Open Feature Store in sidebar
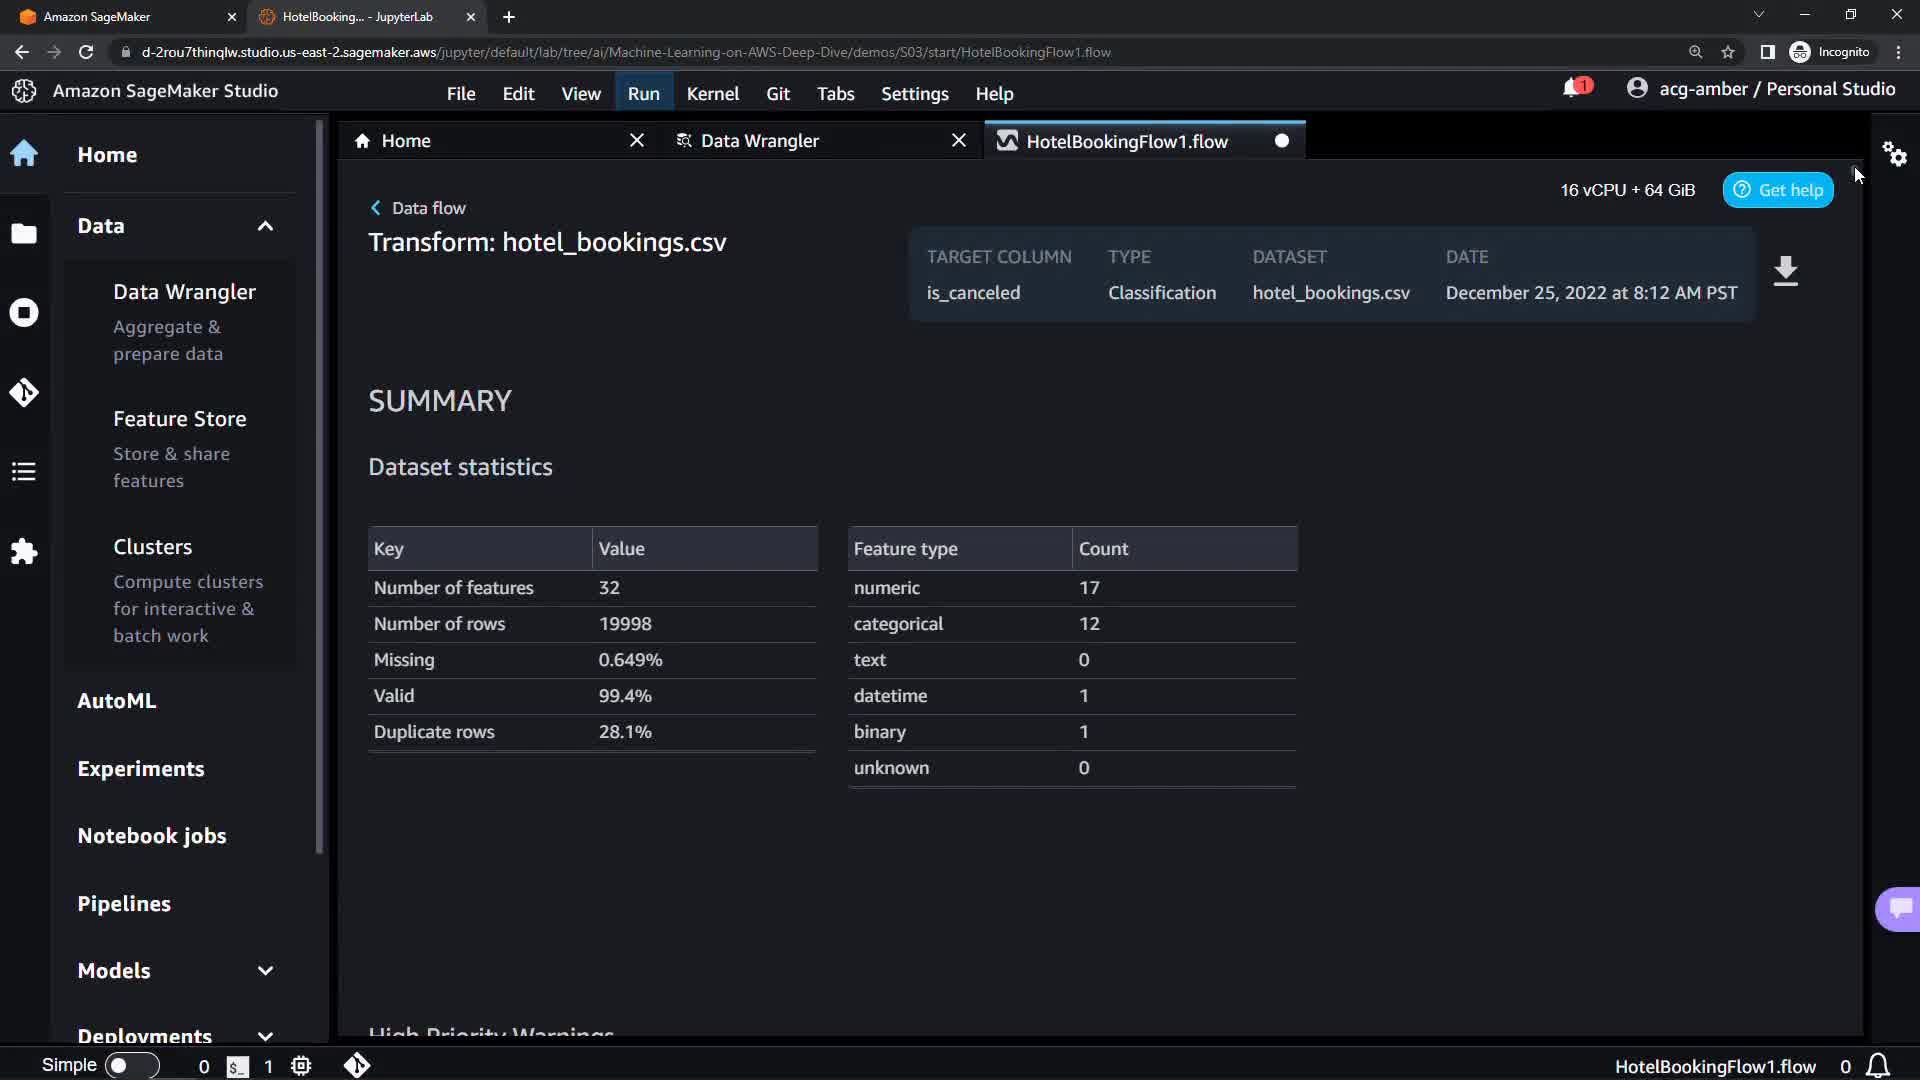Screen dimensions: 1920x1080 pyautogui.click(x=180, y=419)
